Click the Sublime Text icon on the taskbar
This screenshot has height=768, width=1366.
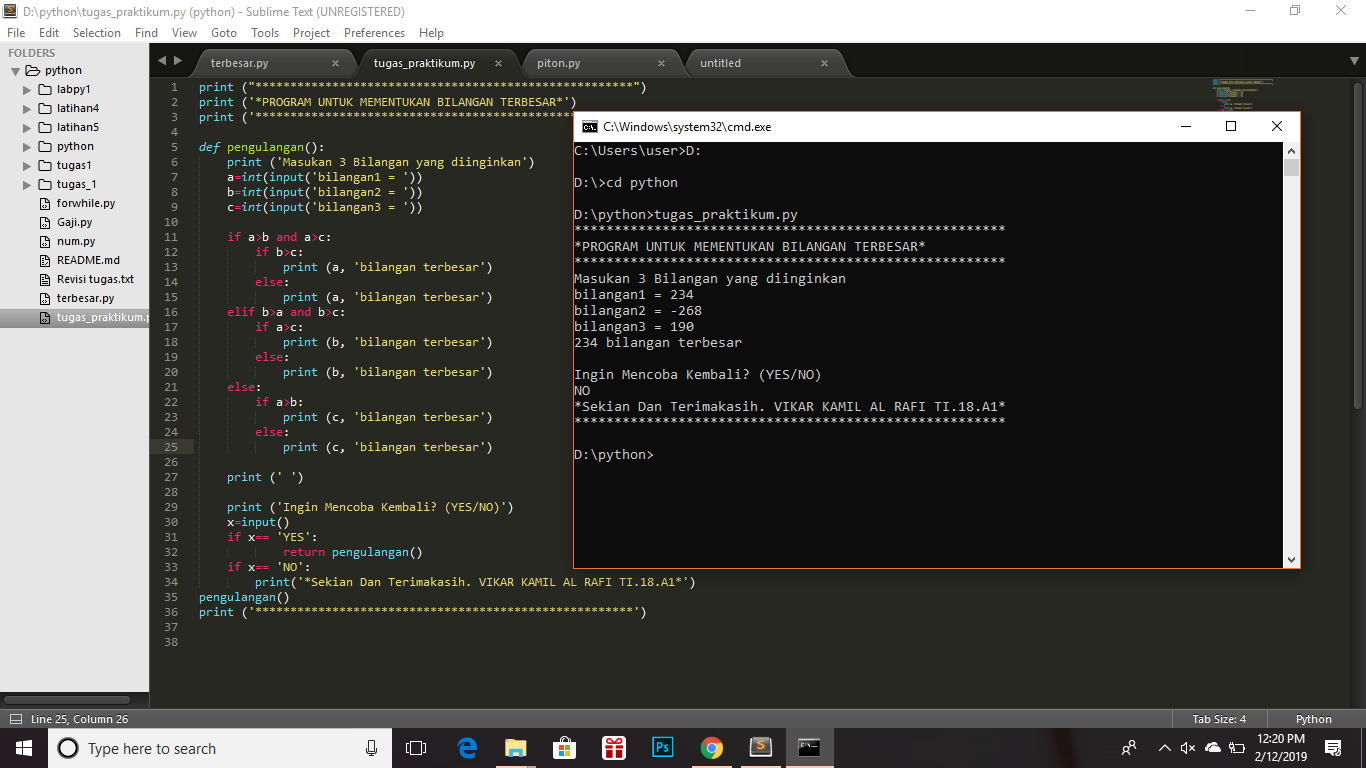760,747
